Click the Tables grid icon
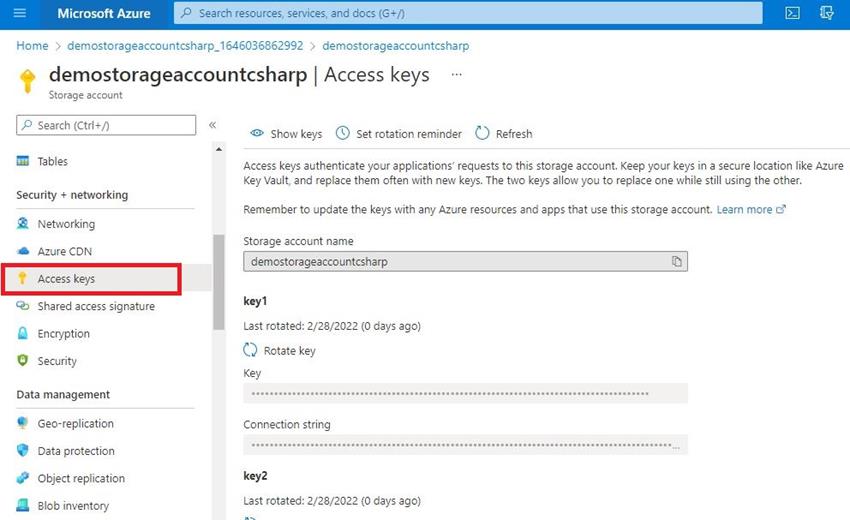 tap(23, 161)
